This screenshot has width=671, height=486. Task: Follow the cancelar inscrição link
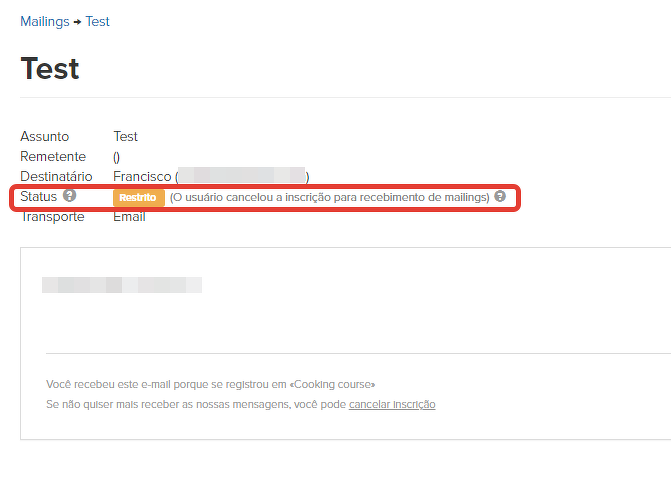click(392, 404)
